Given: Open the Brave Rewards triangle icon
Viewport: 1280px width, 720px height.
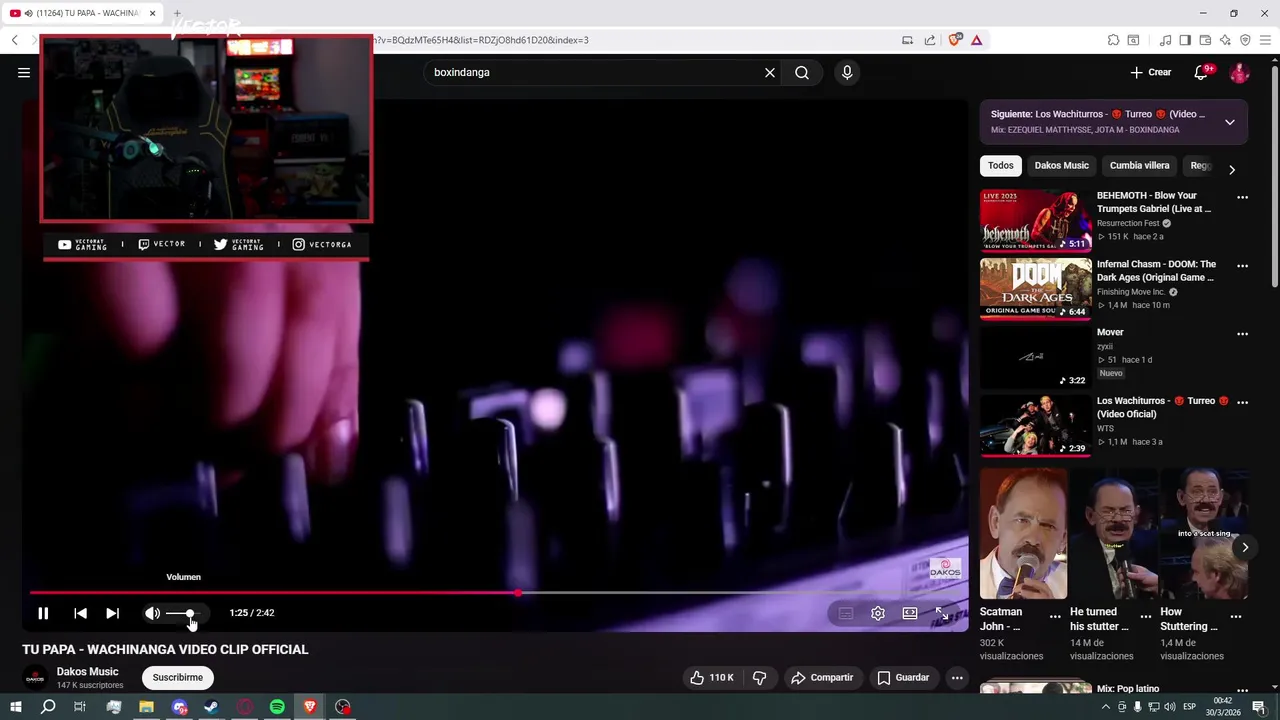Looking at the screenshot, I should (x=977, y=40).
